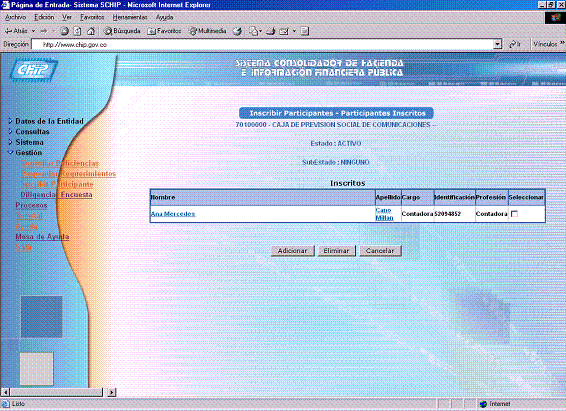The image size is (566, 411).
Task: Open the Favoritos toolbar button
Action: coord(164,31)
